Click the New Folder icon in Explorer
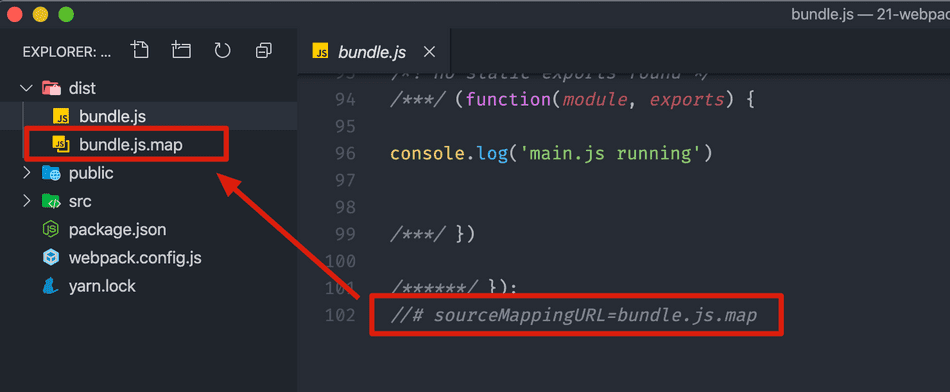The height and width of the screenshot is (392, 950). tap(181, 50)
